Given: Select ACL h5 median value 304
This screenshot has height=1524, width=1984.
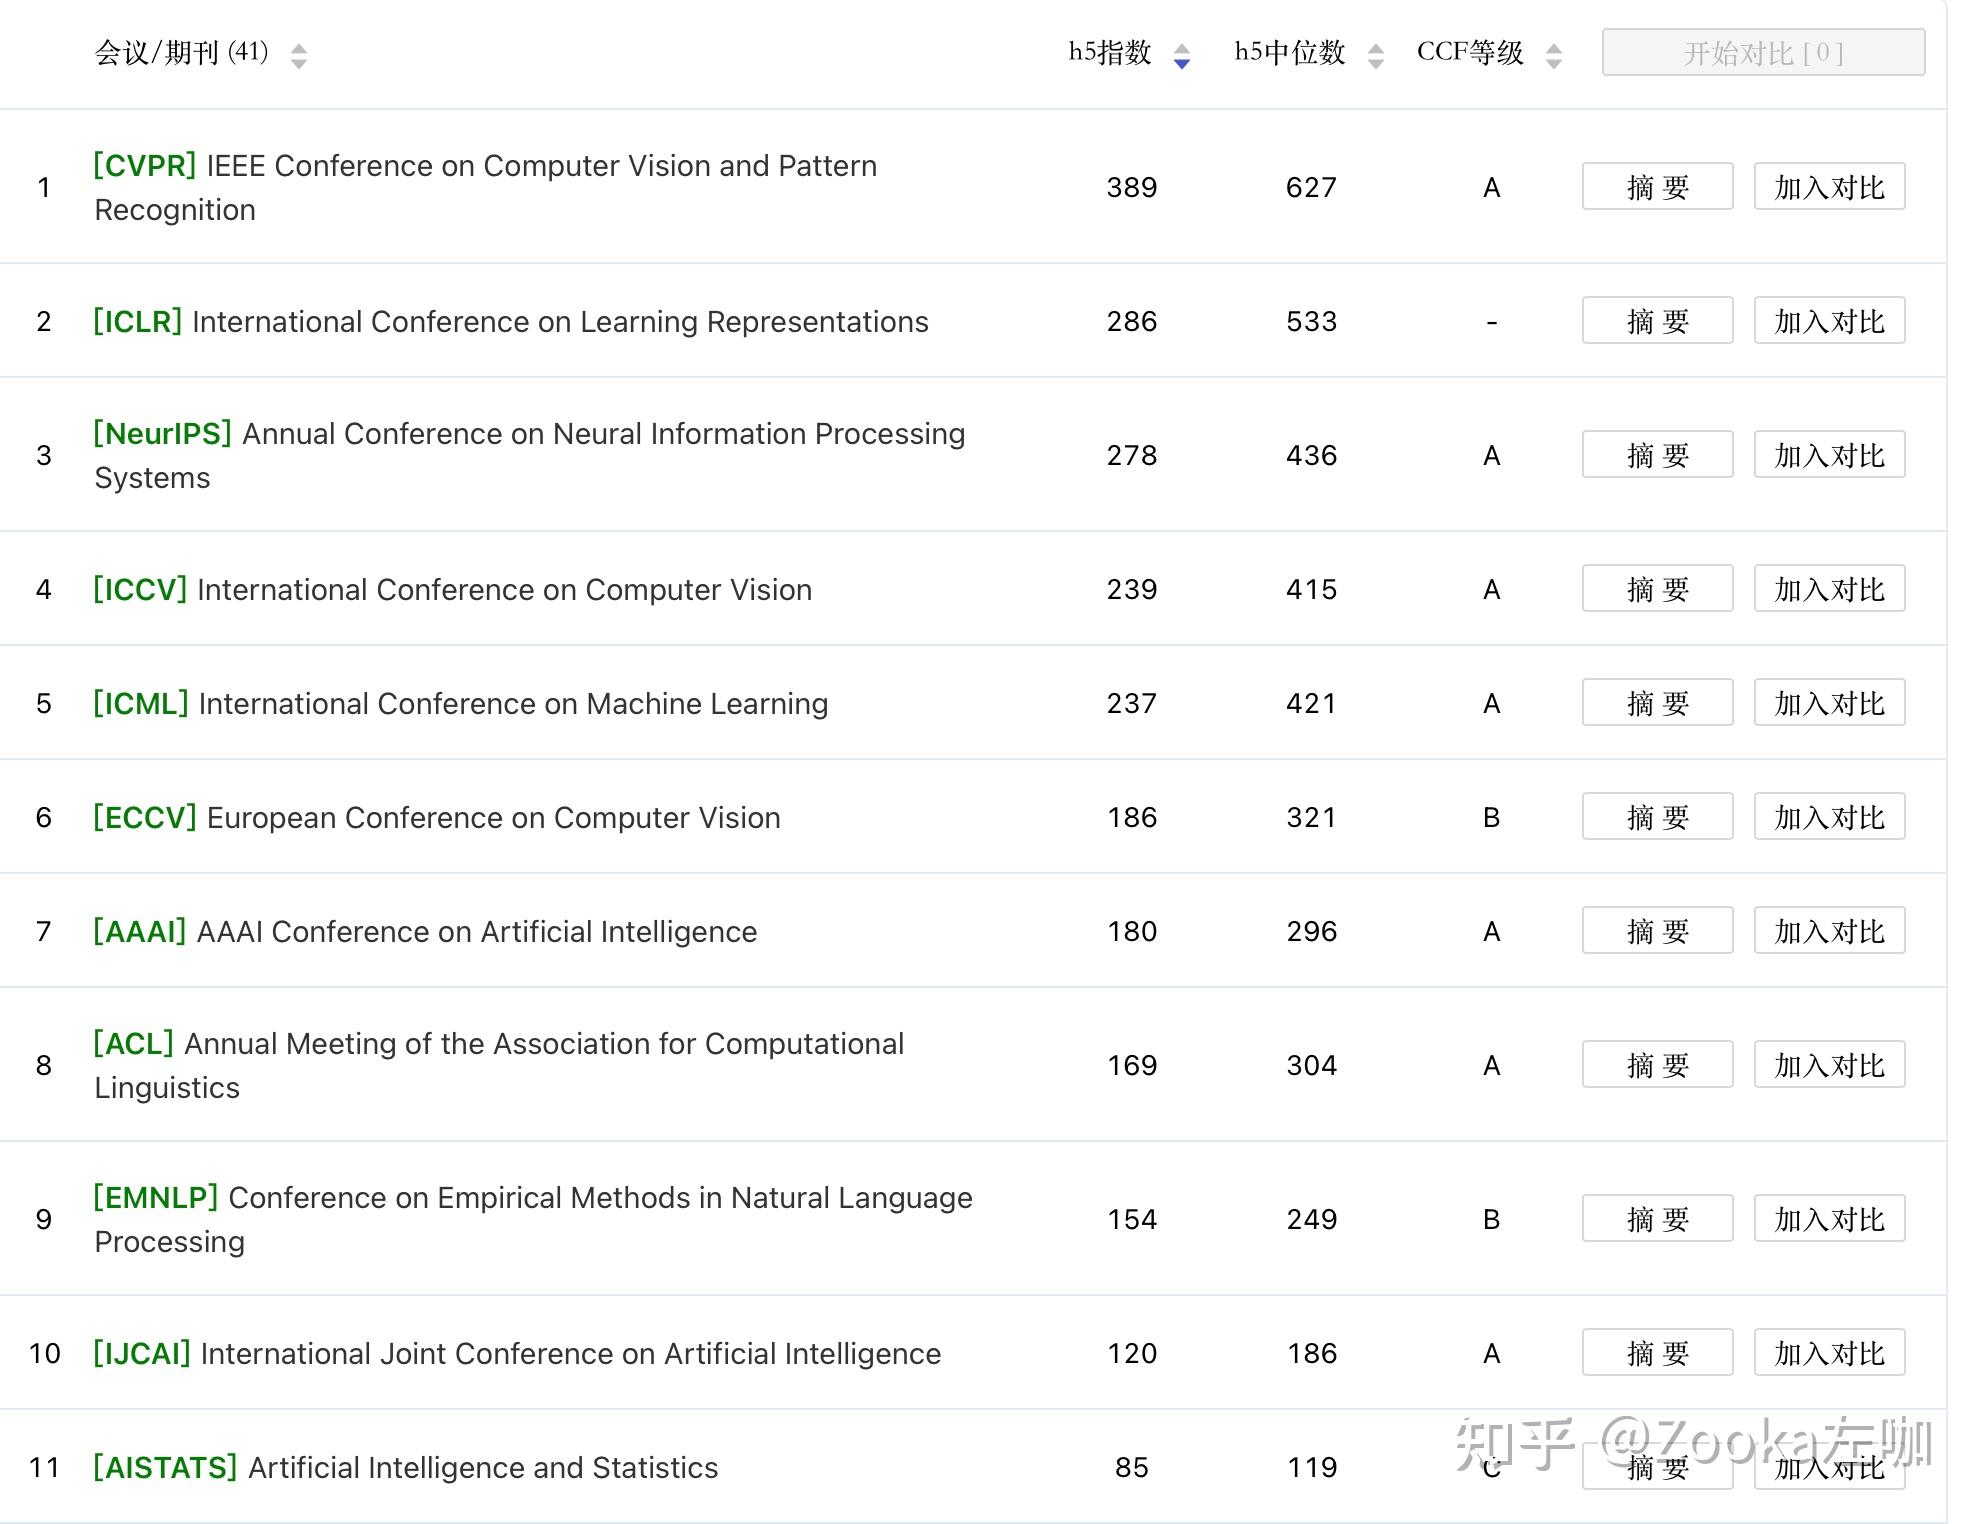Looking at the screenshot, I should click(1311, 1066).
